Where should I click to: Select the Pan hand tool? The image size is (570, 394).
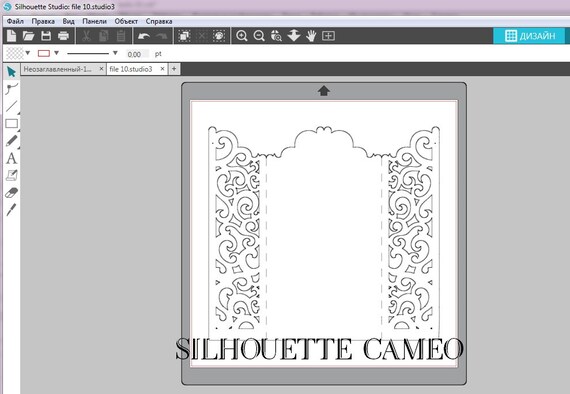[311, 36]
